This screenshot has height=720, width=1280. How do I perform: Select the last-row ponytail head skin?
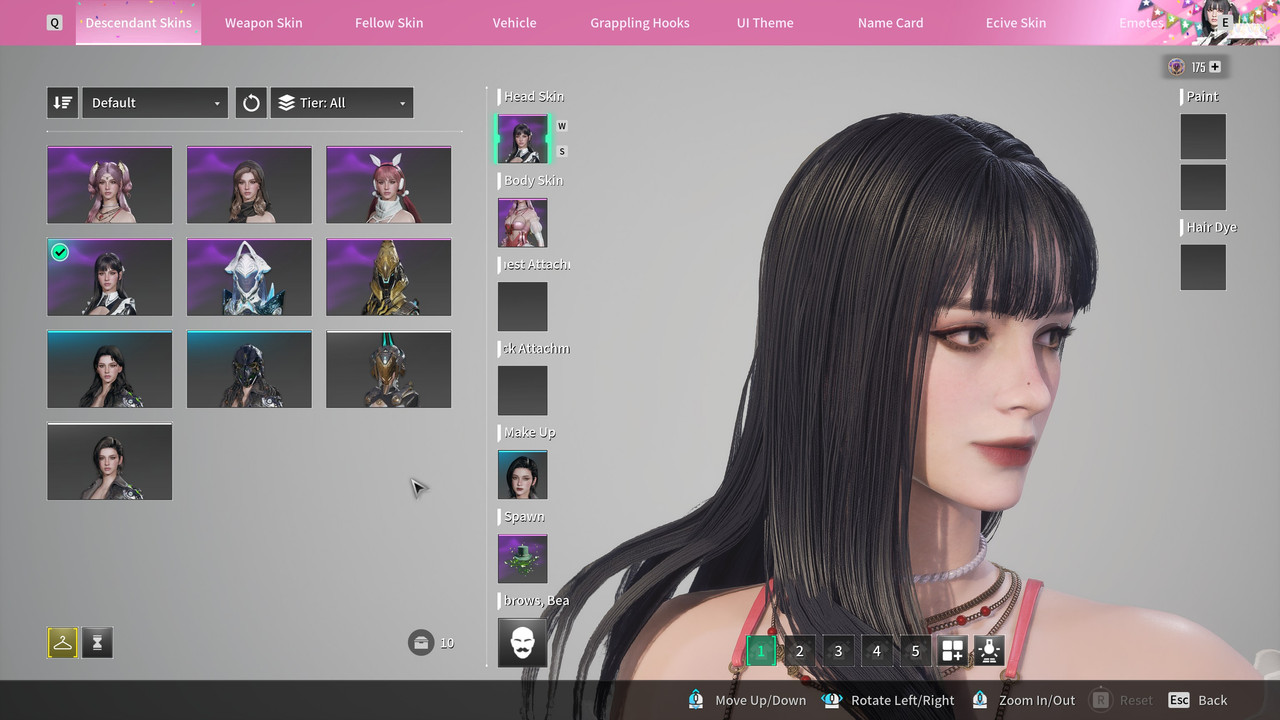(110, 461)
